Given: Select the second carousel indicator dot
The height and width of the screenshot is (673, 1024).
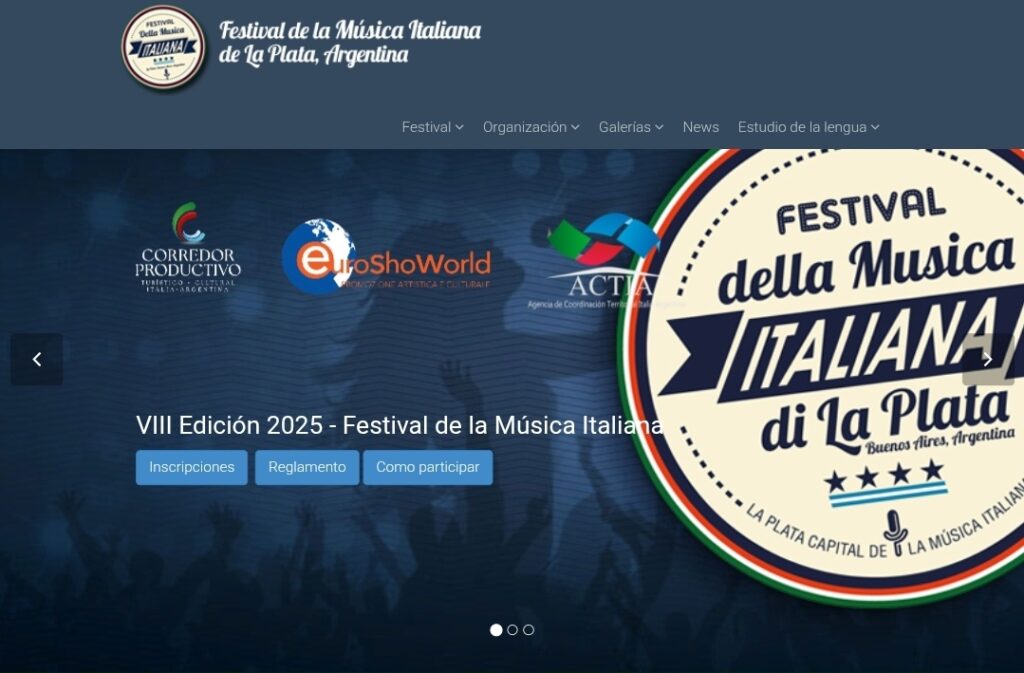Looking at the screenshot, I should [x=513, y=630].
